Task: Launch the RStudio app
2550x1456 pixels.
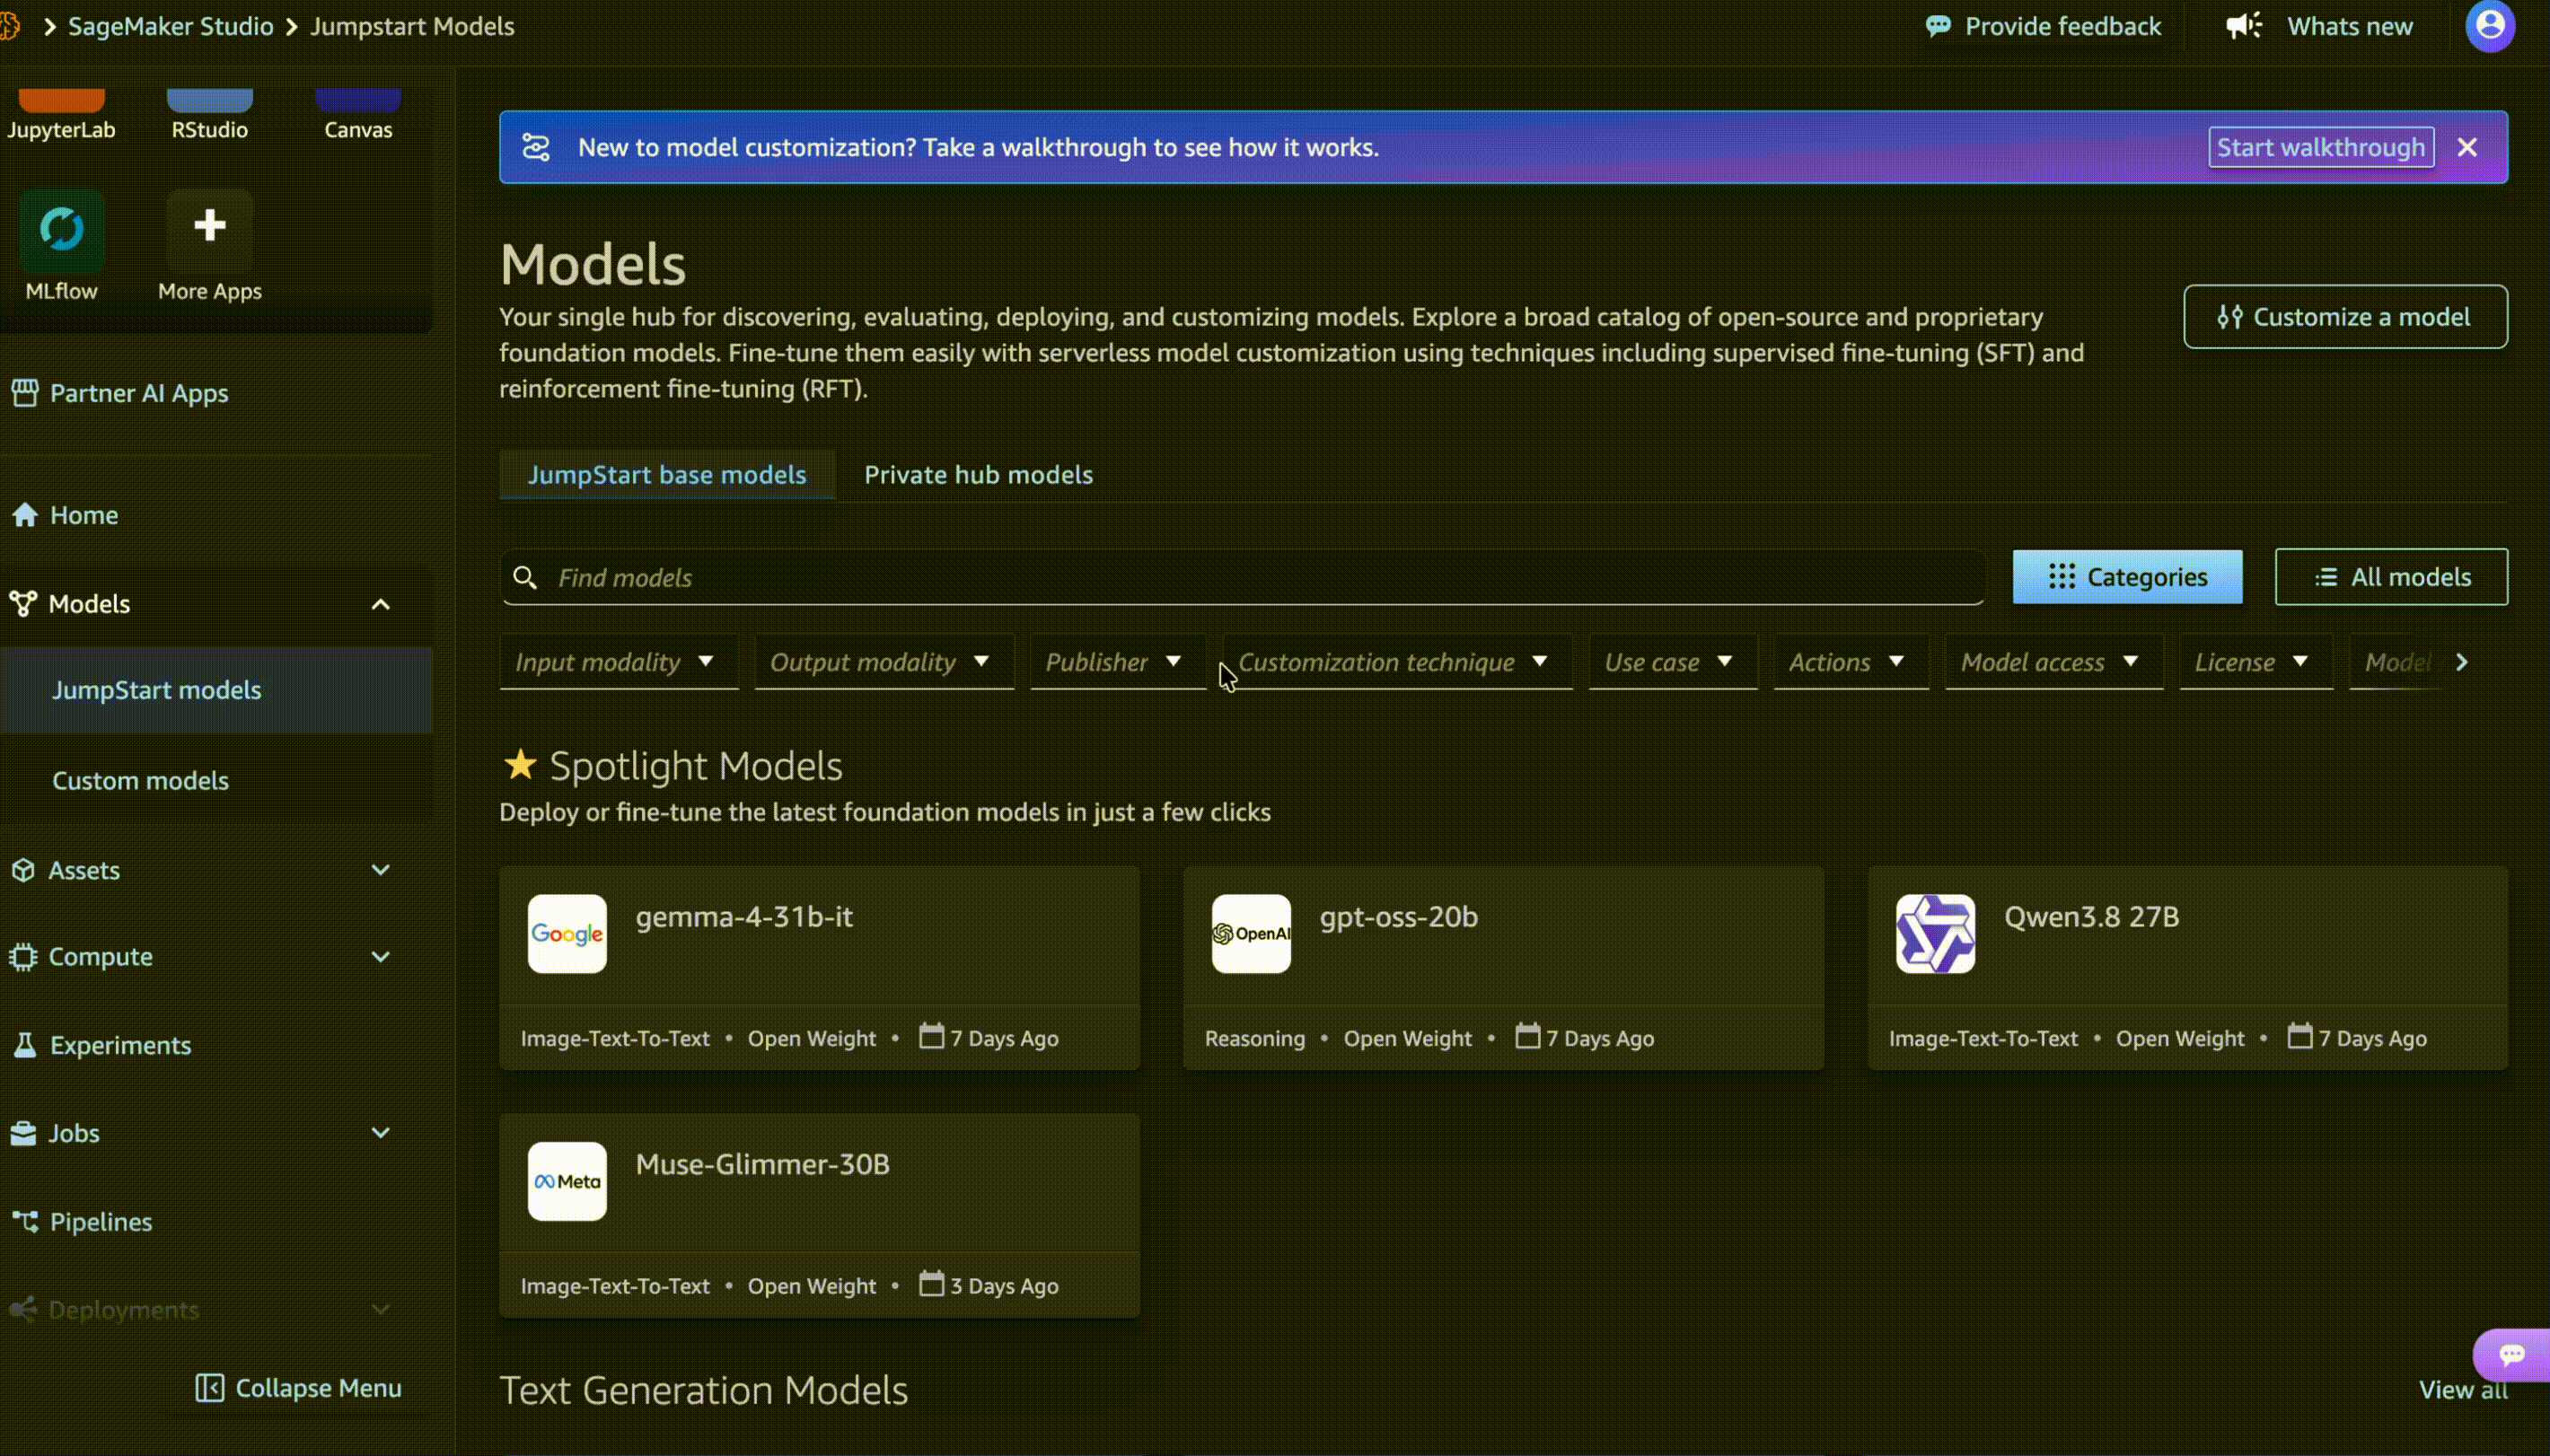Action: (x=209, y=115)
